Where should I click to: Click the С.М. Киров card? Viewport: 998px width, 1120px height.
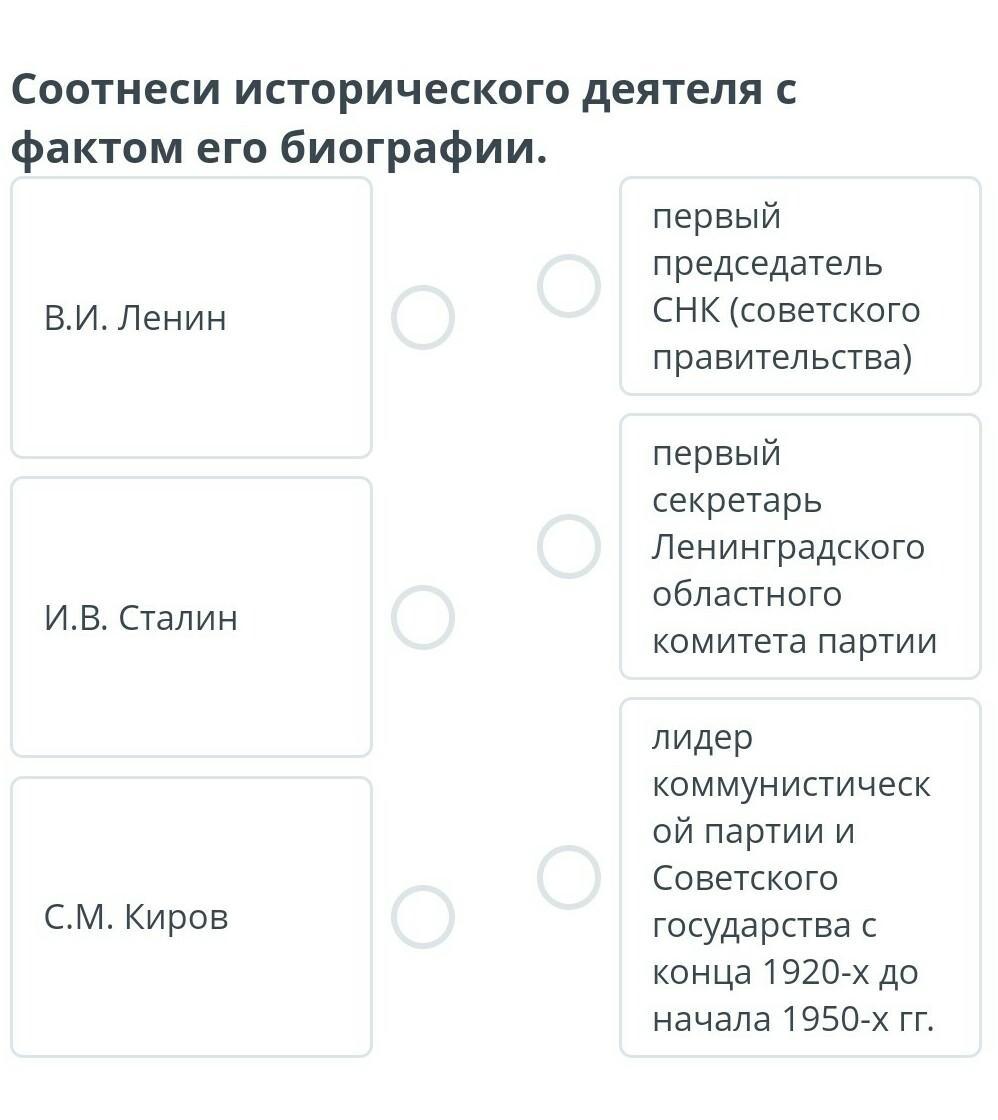(x=191, y=916)
